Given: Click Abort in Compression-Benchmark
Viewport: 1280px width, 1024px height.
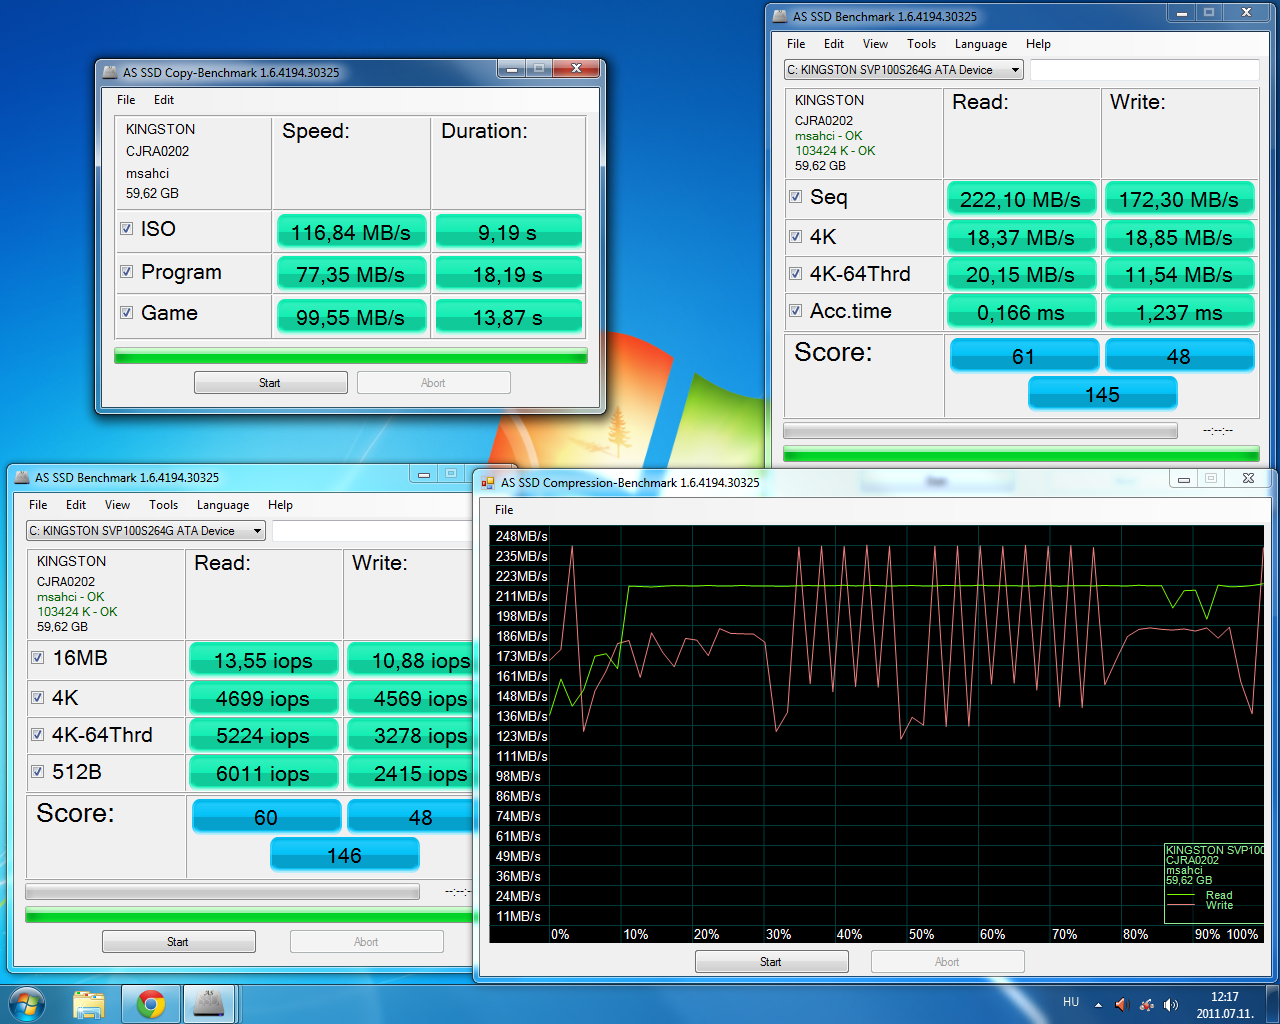Looking at the screenshot, I should pos(947,962).
